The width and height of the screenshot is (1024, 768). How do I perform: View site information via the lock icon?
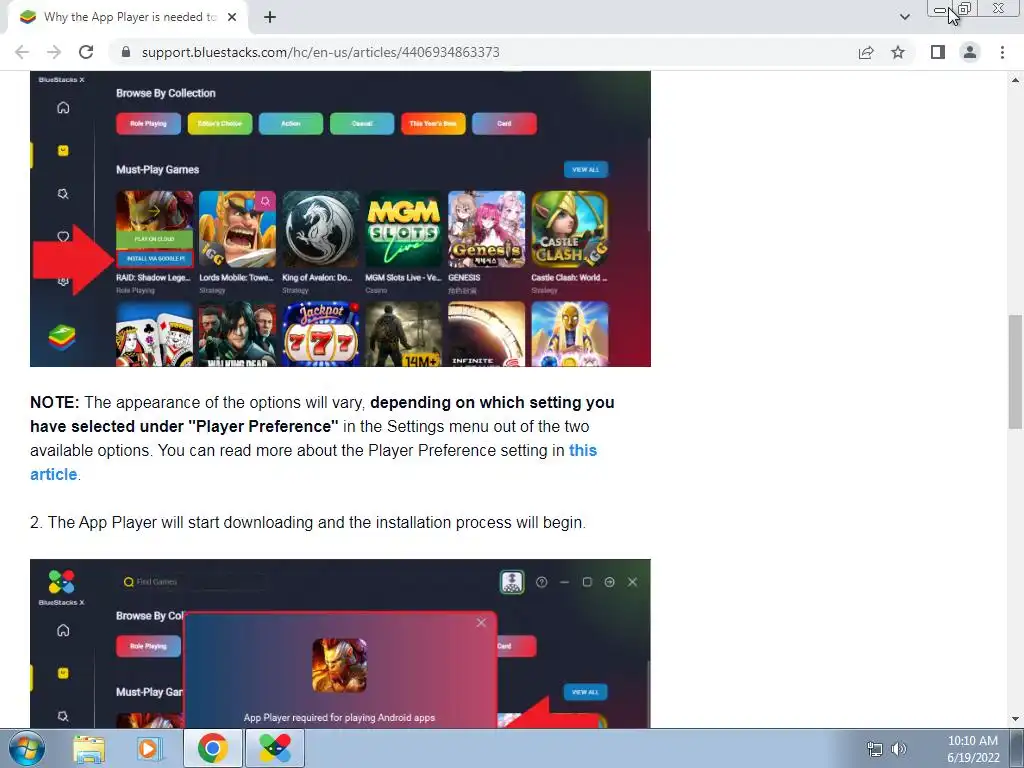tap(126, 52)
